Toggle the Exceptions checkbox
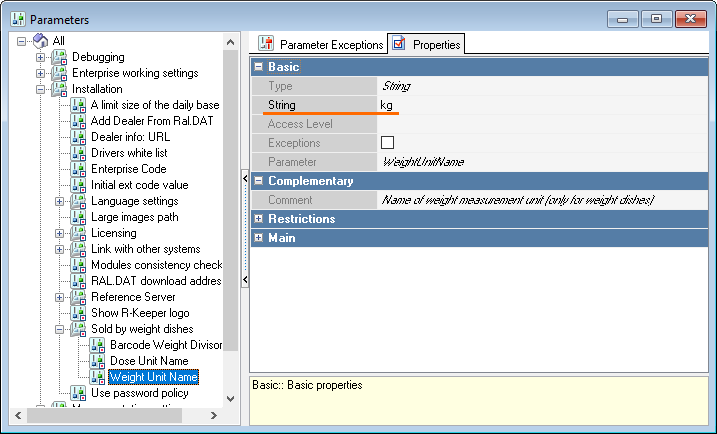Image resolution: width=717 pixels, height=434 pixels. click(388, 143)
